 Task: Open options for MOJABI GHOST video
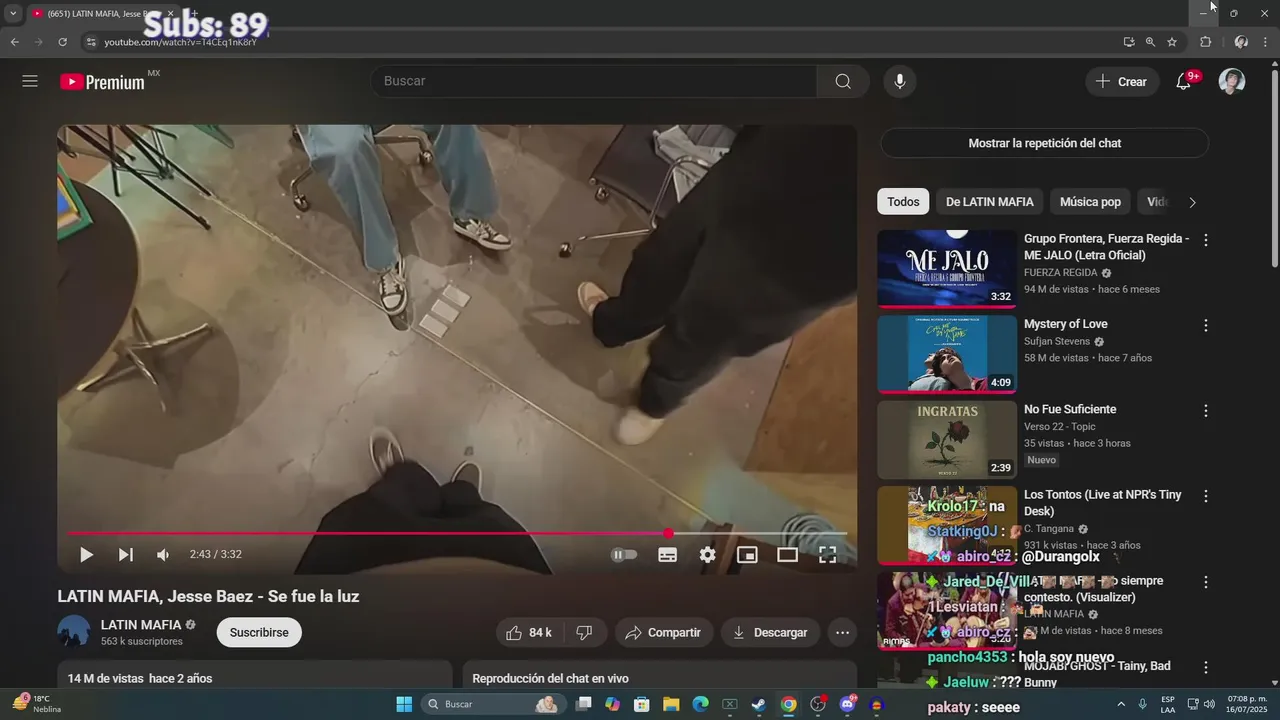click(1206, 667)
